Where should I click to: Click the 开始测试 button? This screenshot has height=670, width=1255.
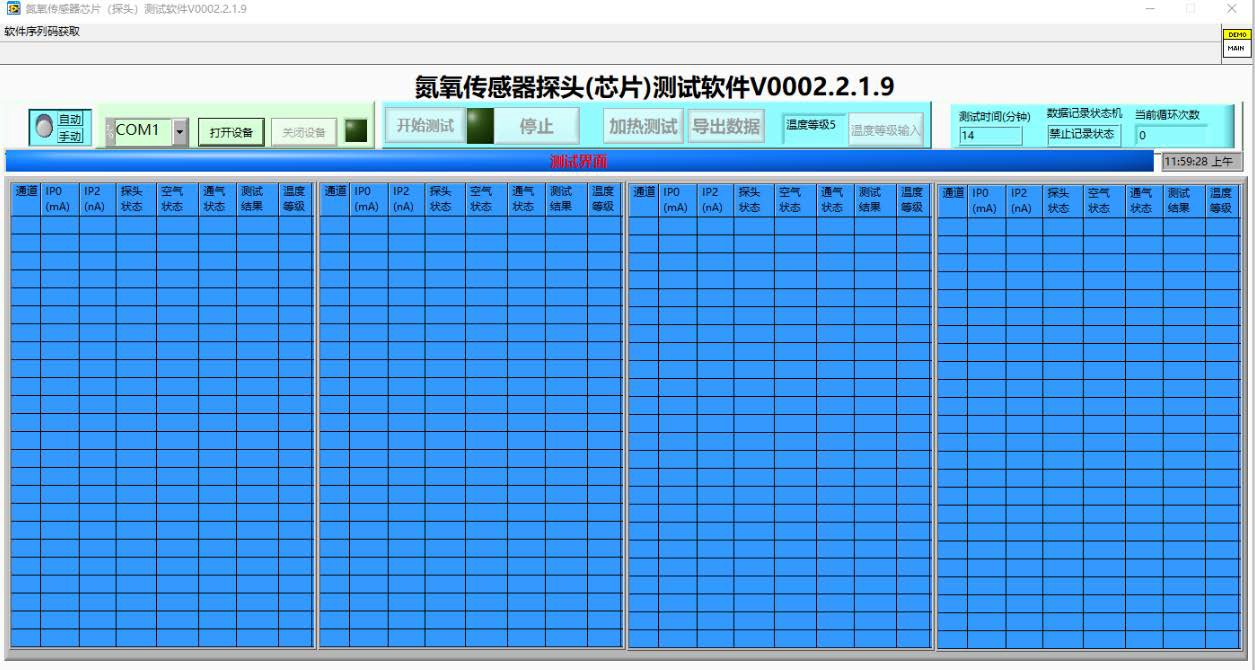coord(425,126)
